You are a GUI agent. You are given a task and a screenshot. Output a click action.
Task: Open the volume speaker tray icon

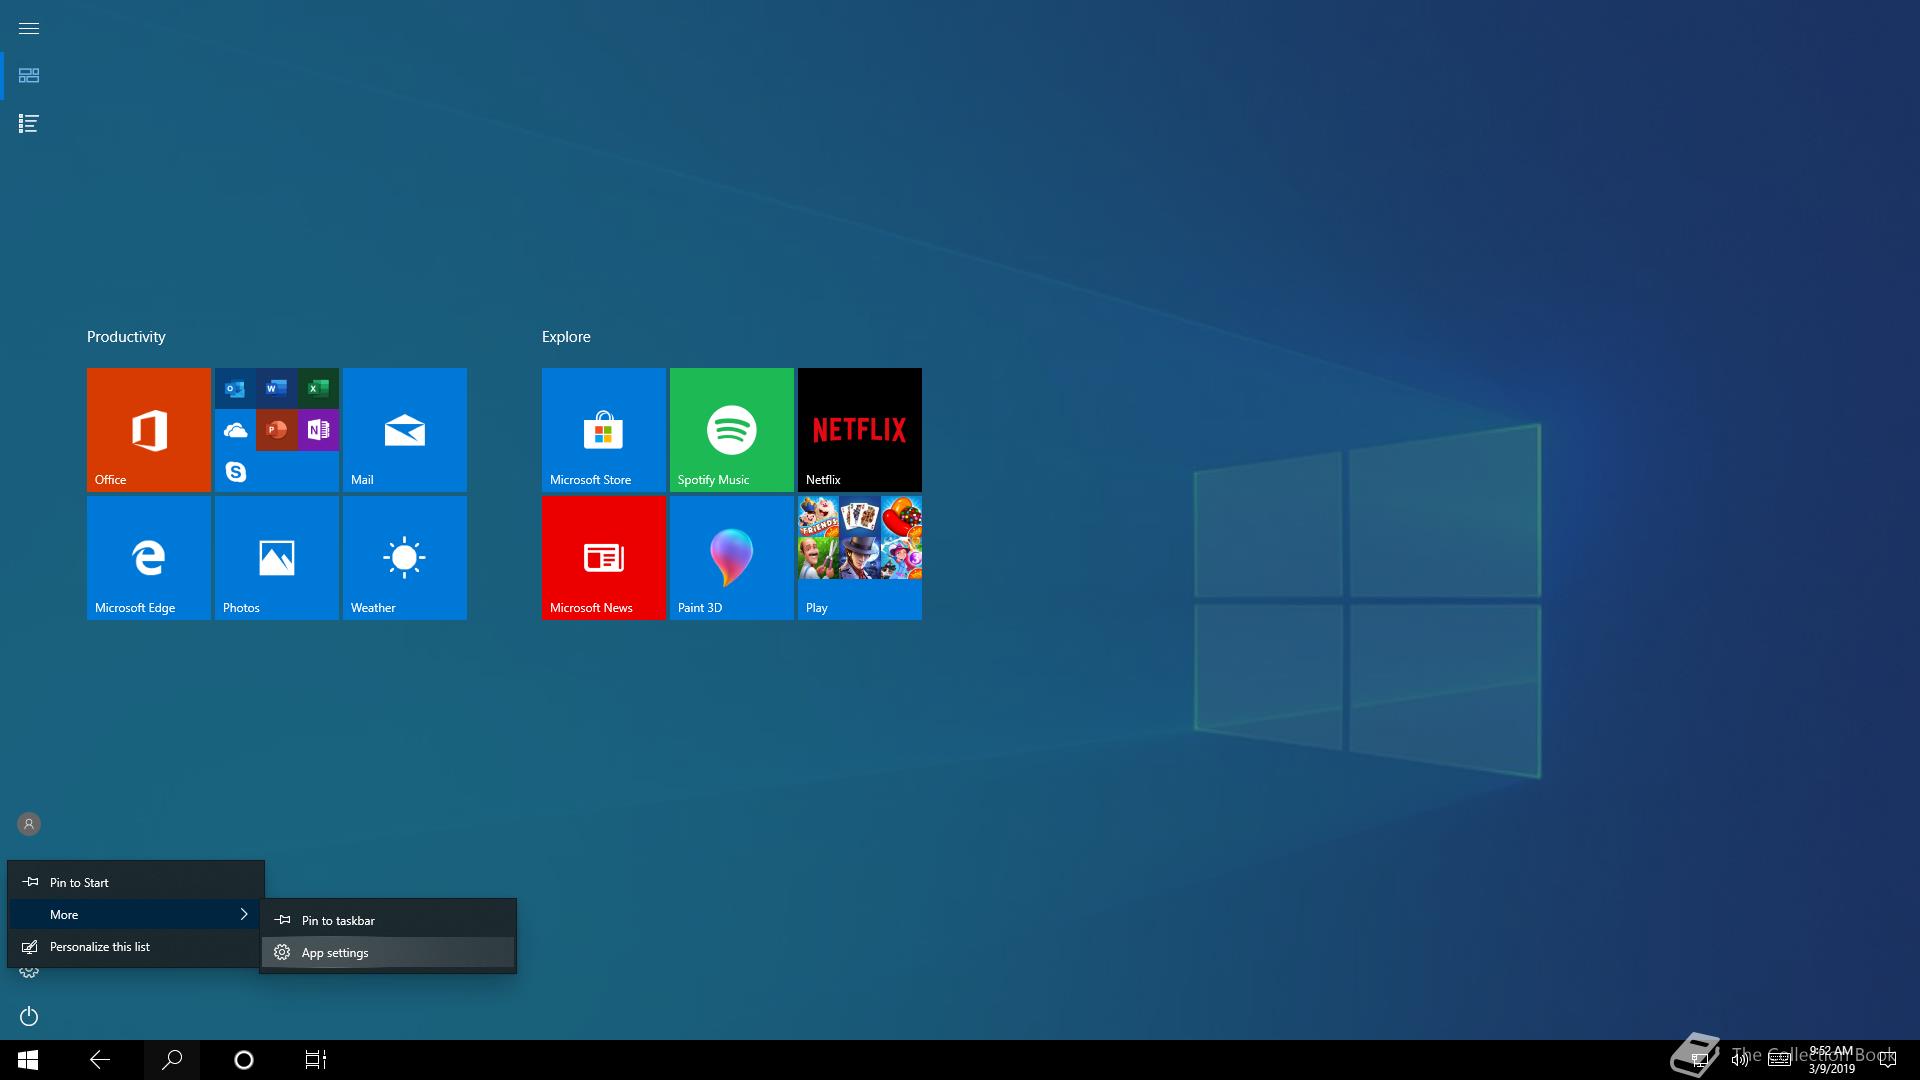point(1739,1060)
